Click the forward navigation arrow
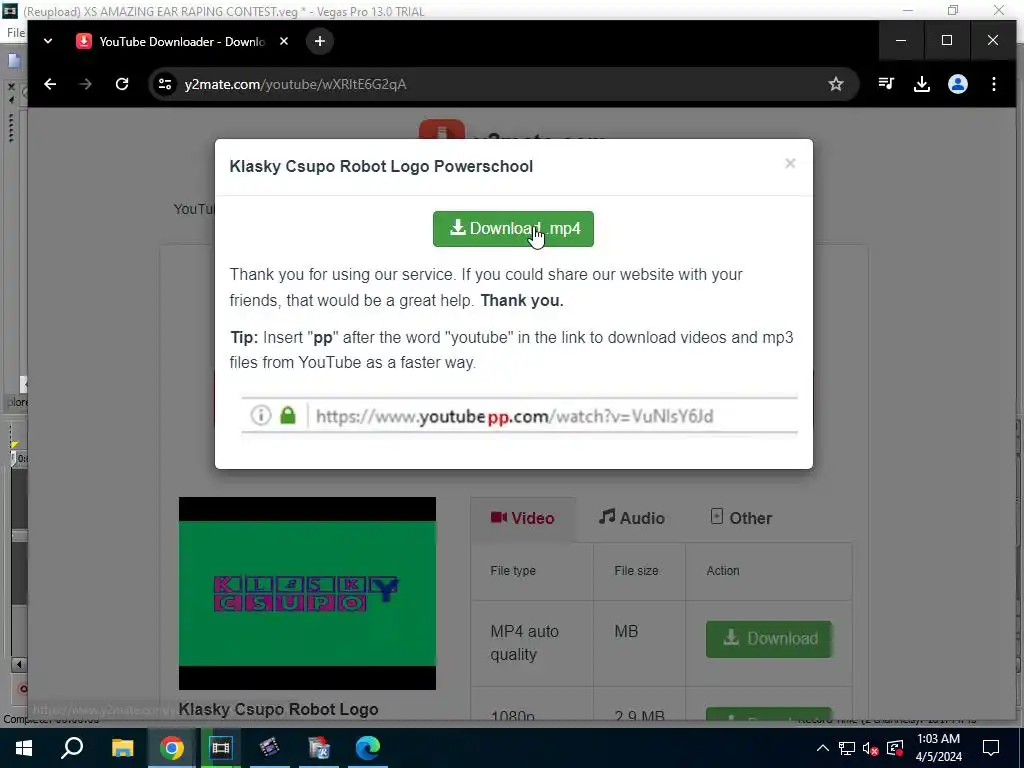The height and width of the screenshot is (768, 1024). tap(86, 84)
